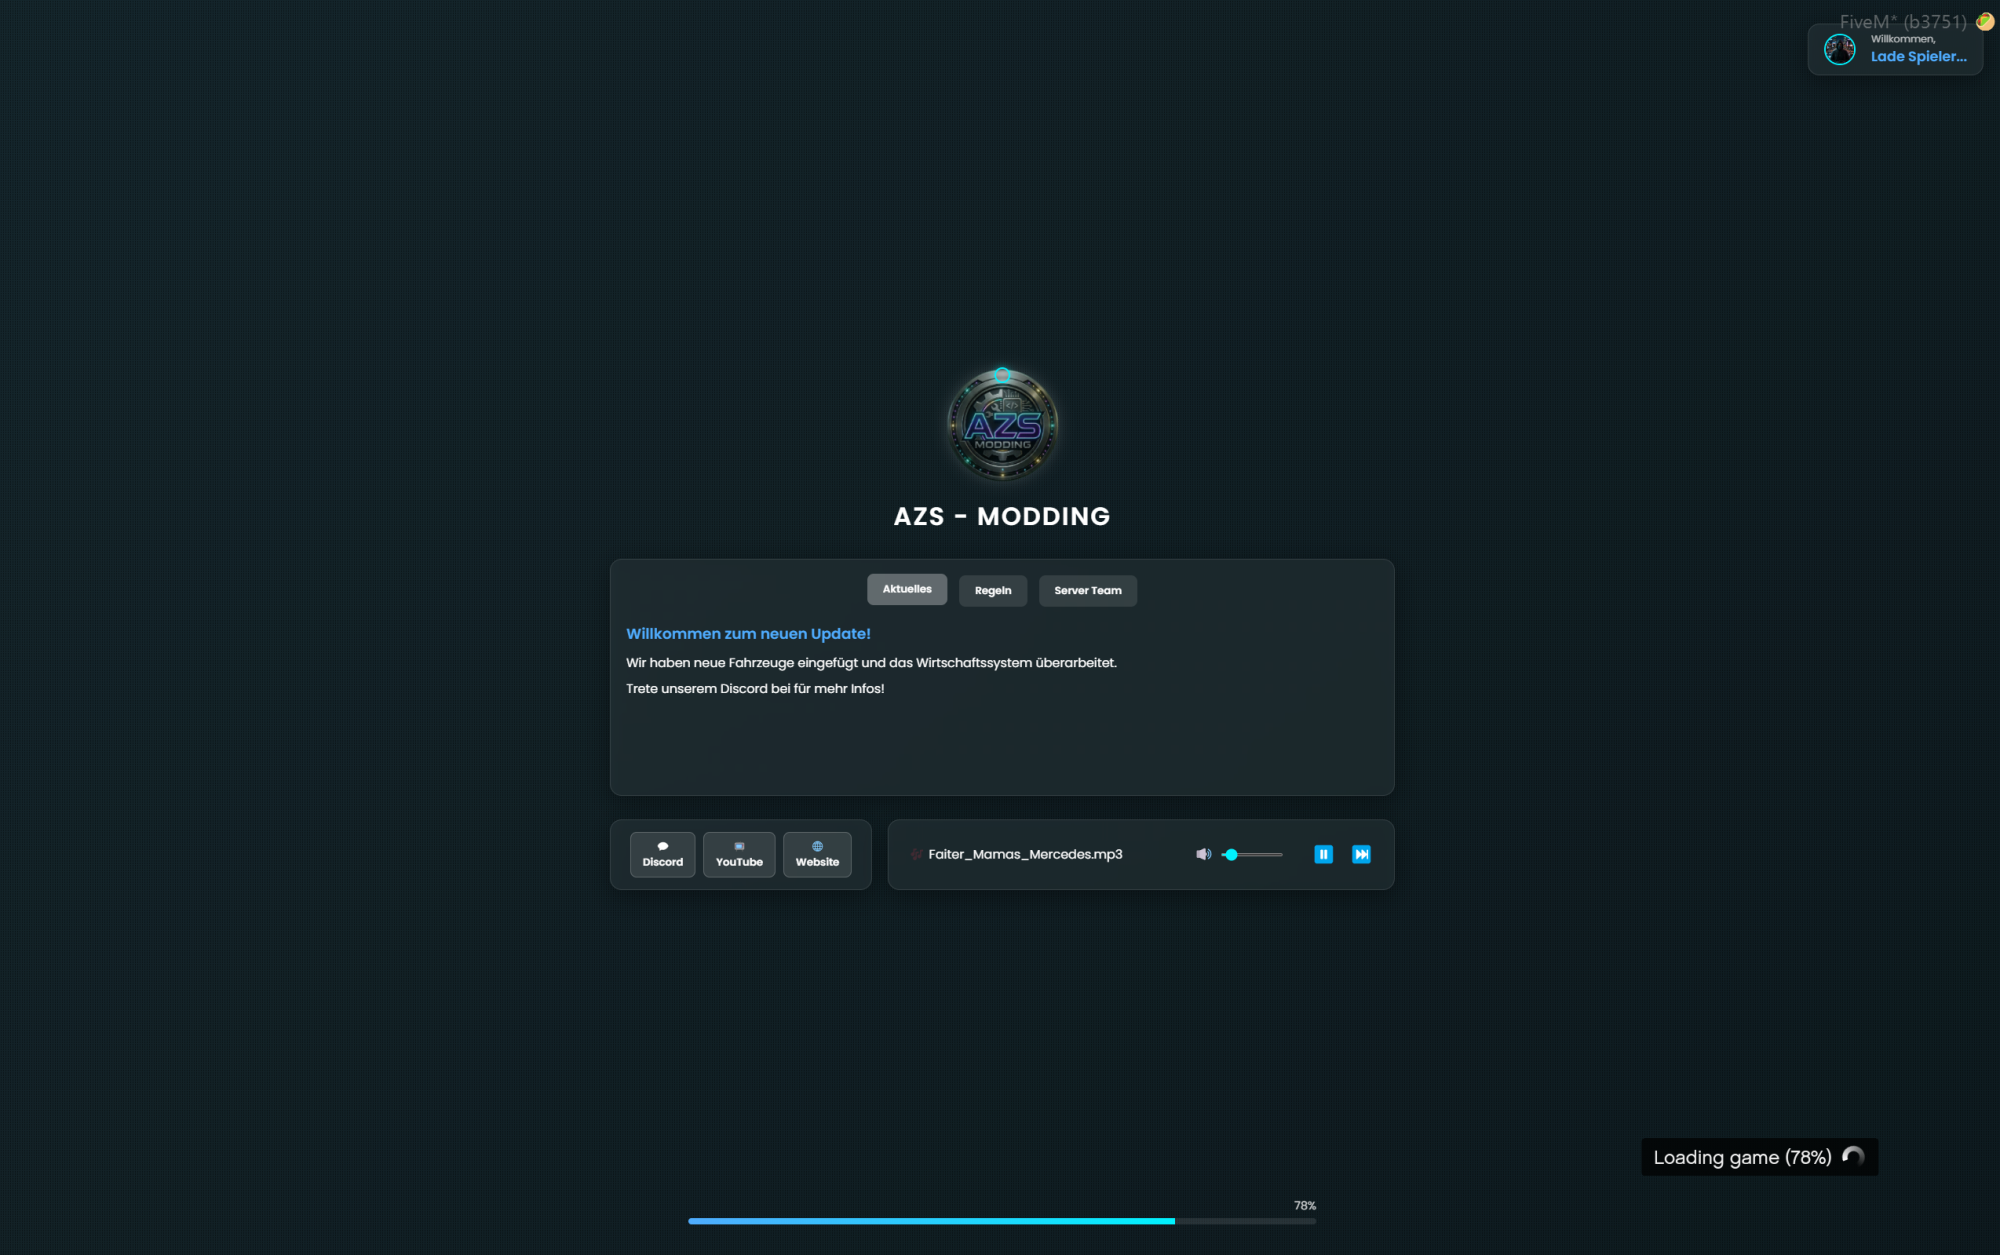This screenshot has width=2000, height=1255.
Task: Click the 'Loading game (78%)' indicator
Action: (x=1759, y=1157)
